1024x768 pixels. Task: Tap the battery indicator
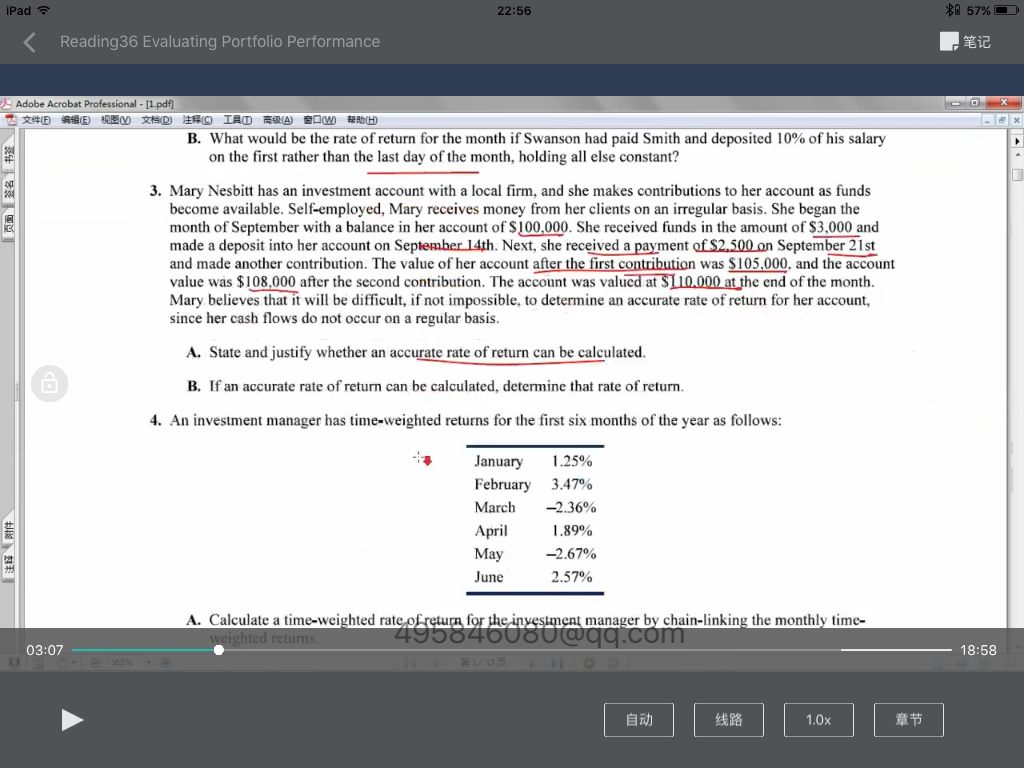[1006, 10]
